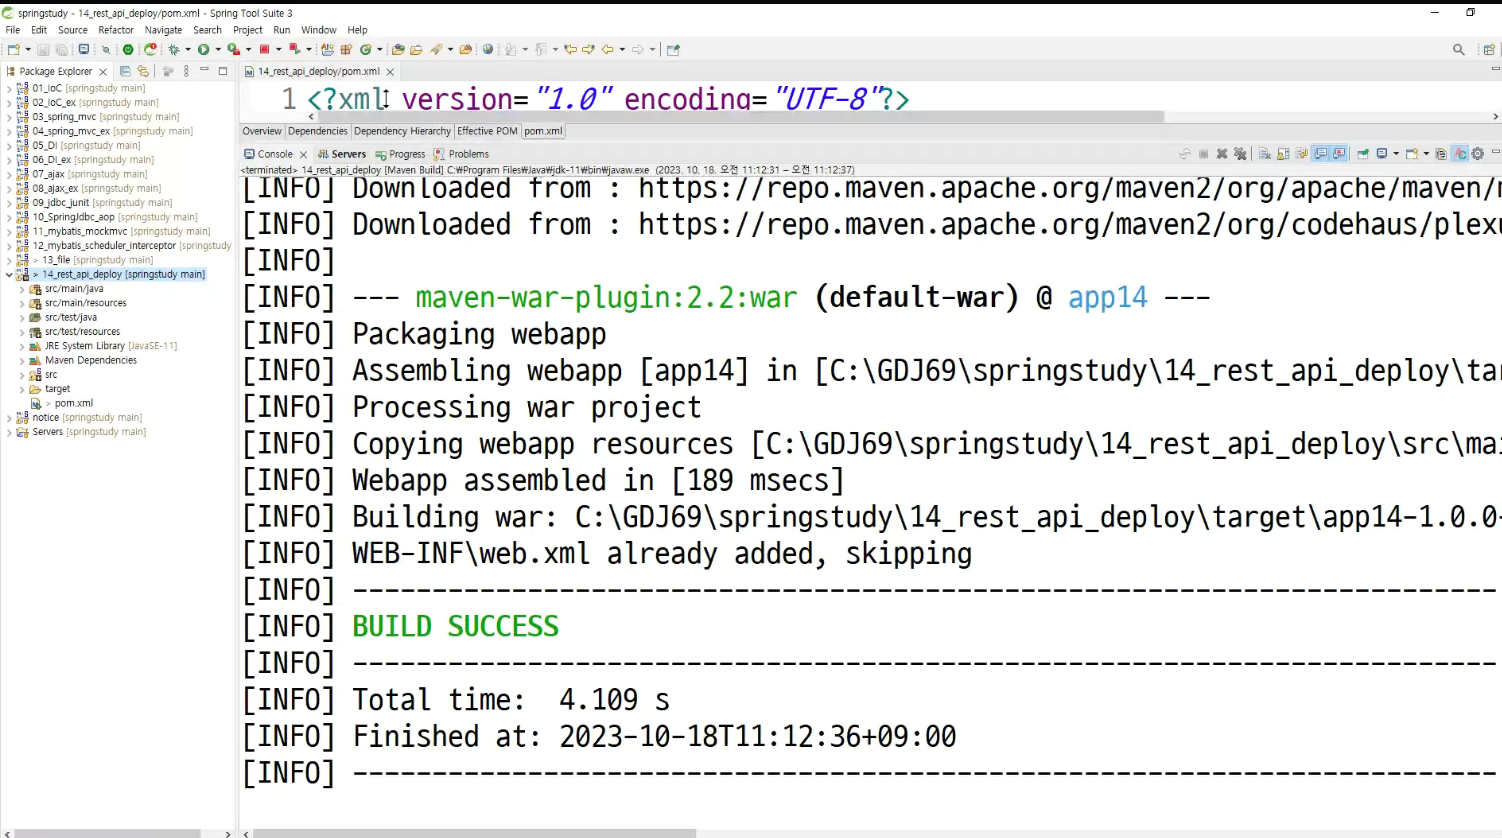Open Package Explorer view menu dots
Image resolution: width=1502 pixels, height=838 pixels.
[x=186, y=71]
